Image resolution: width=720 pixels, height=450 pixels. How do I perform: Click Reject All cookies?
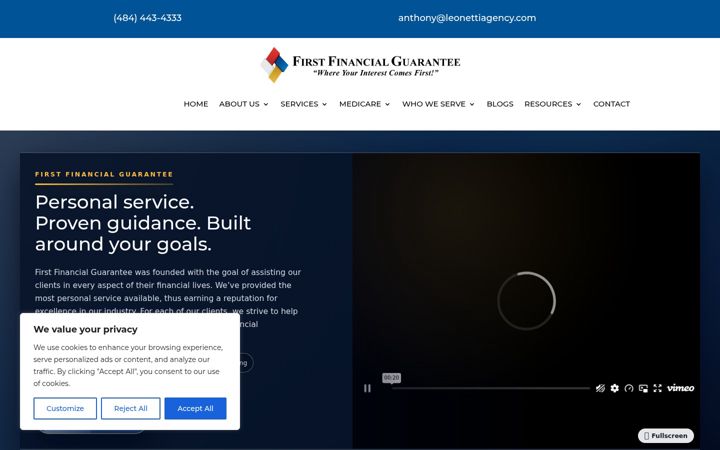(131, 409)
